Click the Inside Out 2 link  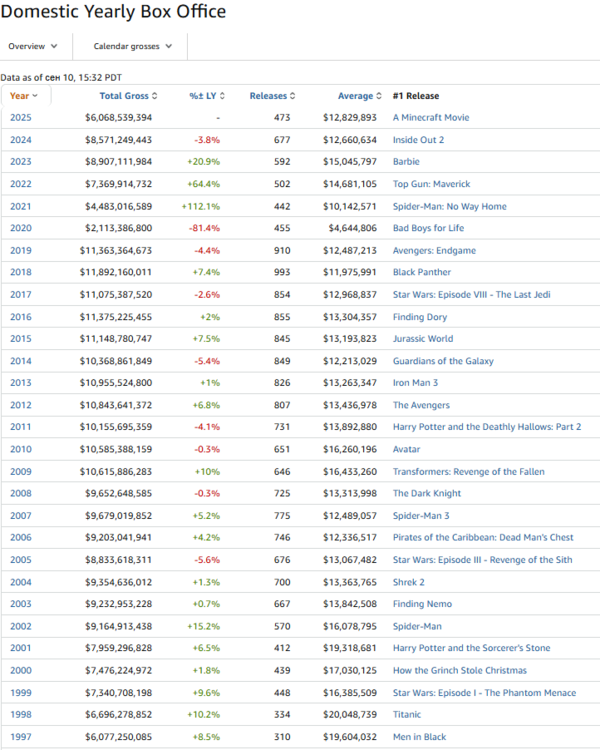[418, 140]
